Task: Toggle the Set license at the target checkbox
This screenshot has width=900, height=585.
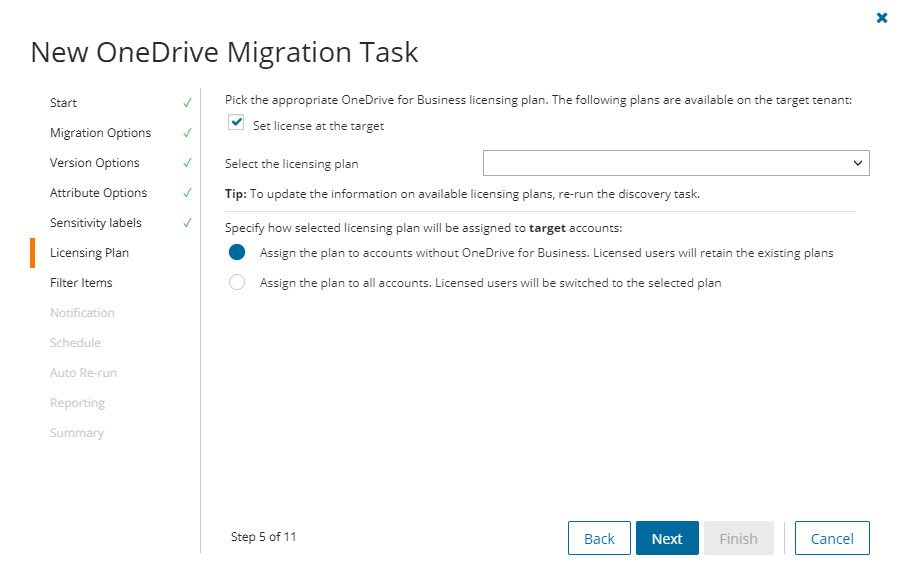Action: coord(236,123)
